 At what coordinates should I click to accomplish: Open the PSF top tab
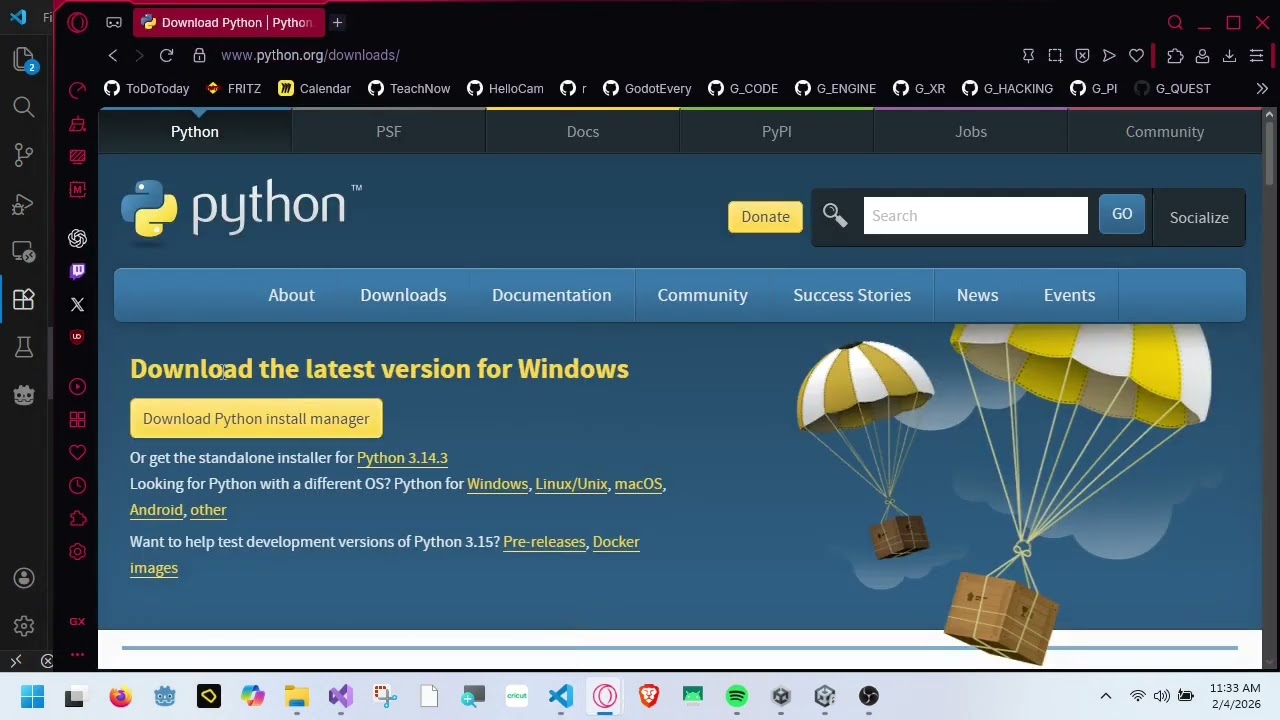click(x=389, y=131)
